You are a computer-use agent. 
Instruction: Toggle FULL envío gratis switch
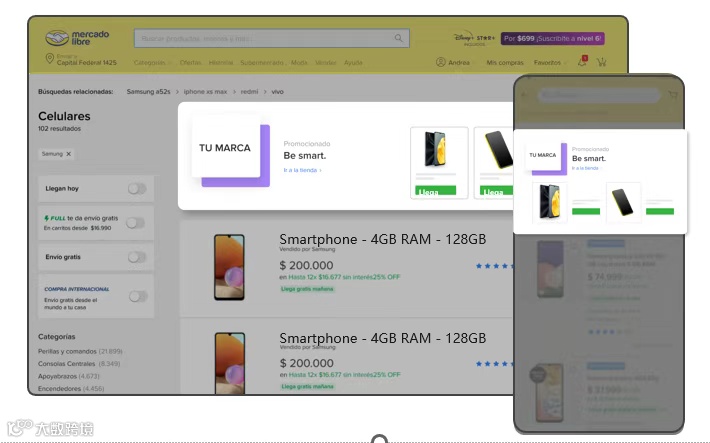point(135,223)
